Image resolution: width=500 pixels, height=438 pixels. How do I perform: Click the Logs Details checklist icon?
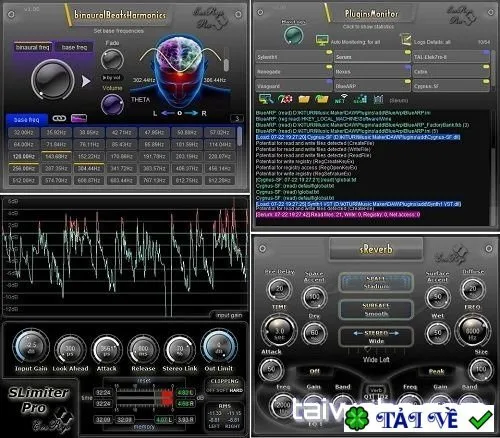click(x=406, y=40)
